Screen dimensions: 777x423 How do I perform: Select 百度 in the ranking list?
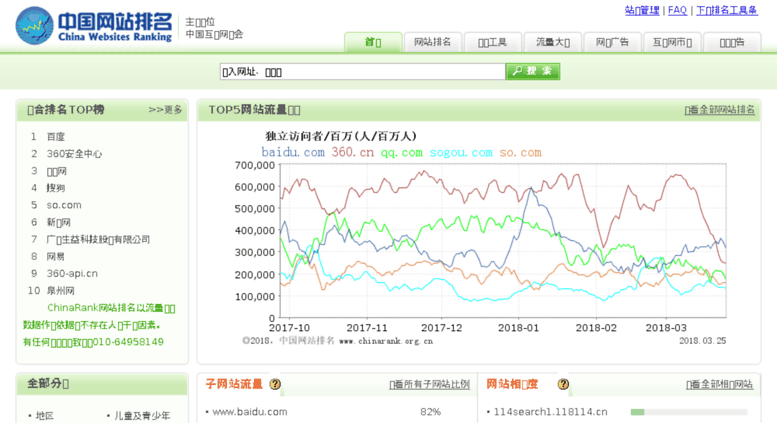click(x=56, y=137)
